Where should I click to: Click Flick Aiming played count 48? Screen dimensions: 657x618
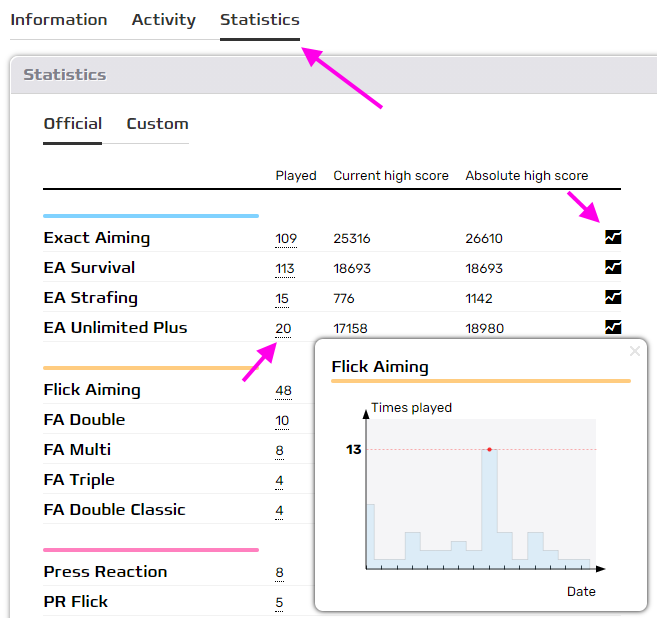[x=283, y=391]
